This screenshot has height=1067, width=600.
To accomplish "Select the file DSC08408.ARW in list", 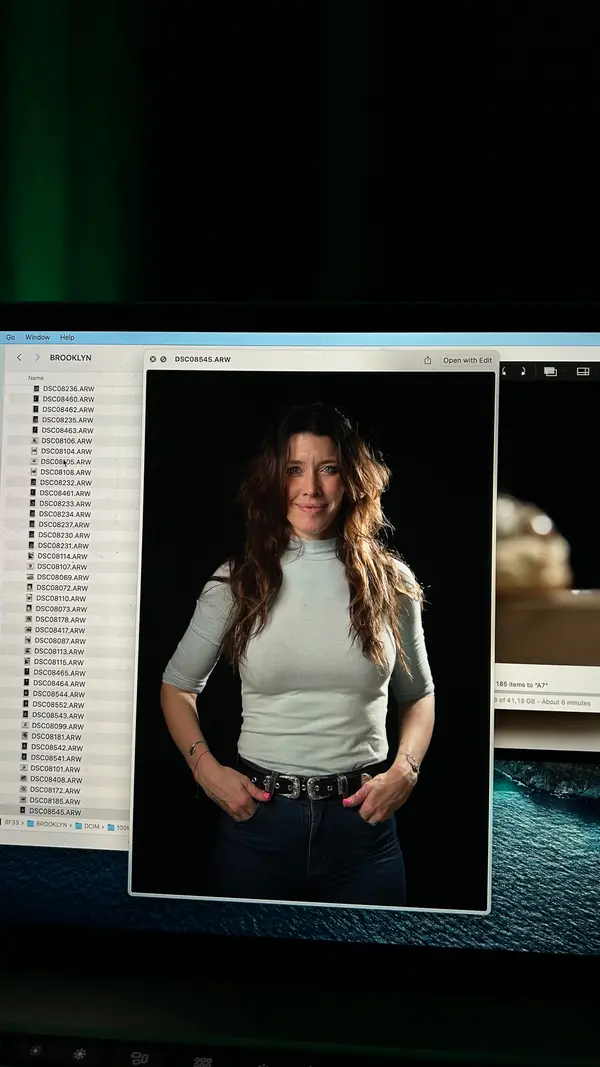I will click(56, 779).
